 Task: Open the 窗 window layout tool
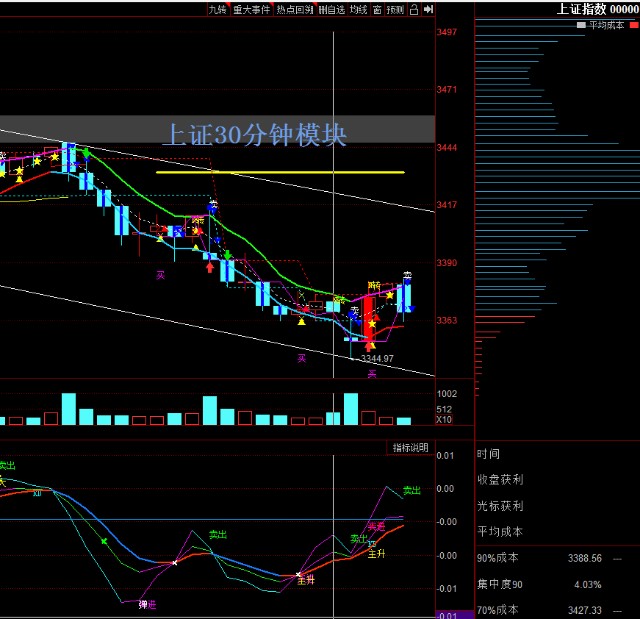pos(376,9)
